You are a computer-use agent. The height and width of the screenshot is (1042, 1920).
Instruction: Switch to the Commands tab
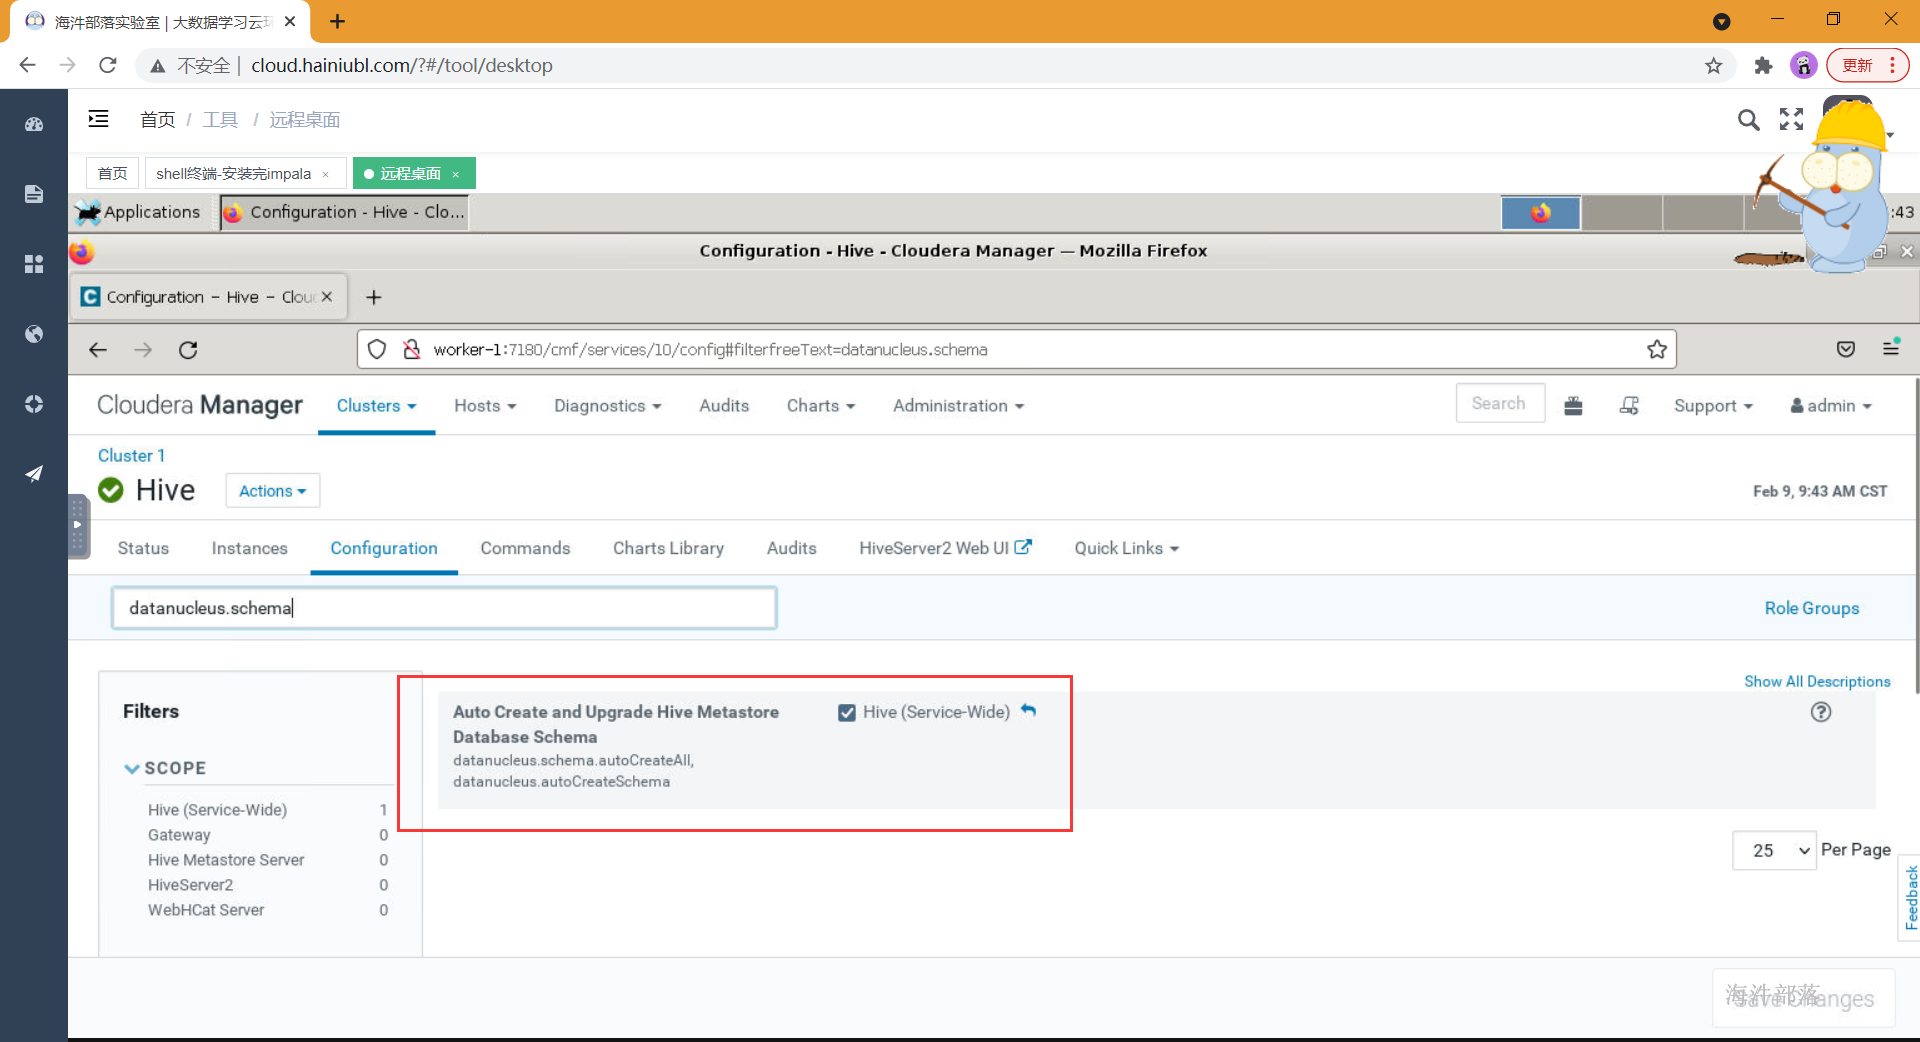pyautogui.click(x=525, y=548)
